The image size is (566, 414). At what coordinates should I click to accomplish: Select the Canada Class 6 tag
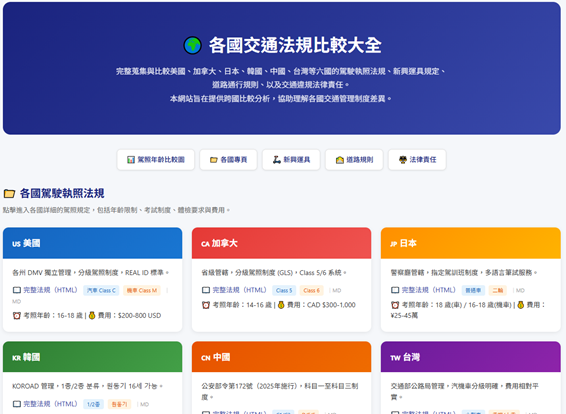312,290
